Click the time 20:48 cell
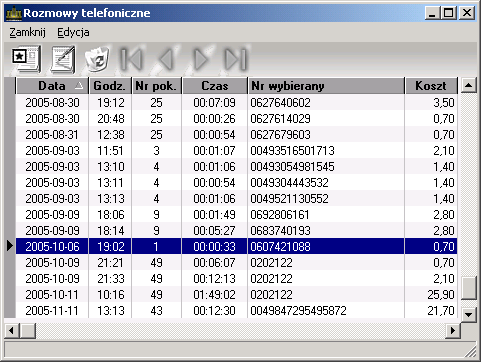 pos(110,118)
